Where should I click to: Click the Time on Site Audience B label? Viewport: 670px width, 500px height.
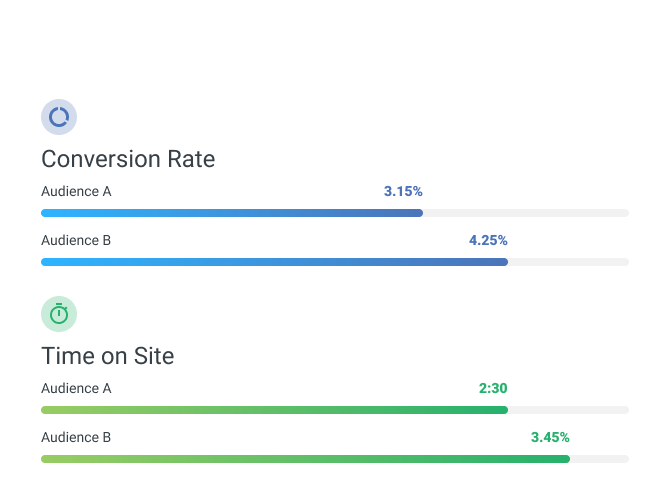[x=76, y=437]
